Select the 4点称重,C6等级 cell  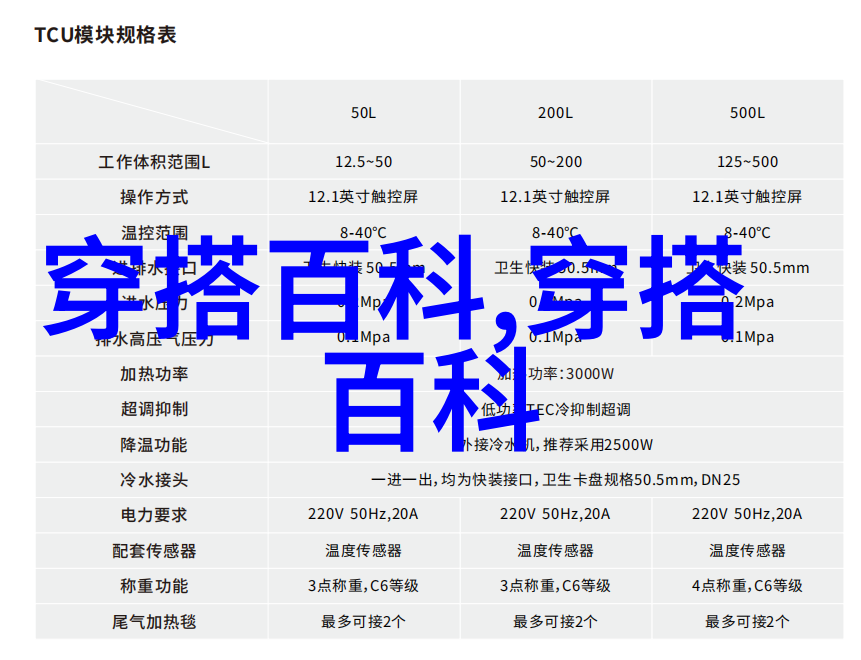pos(747,586)
